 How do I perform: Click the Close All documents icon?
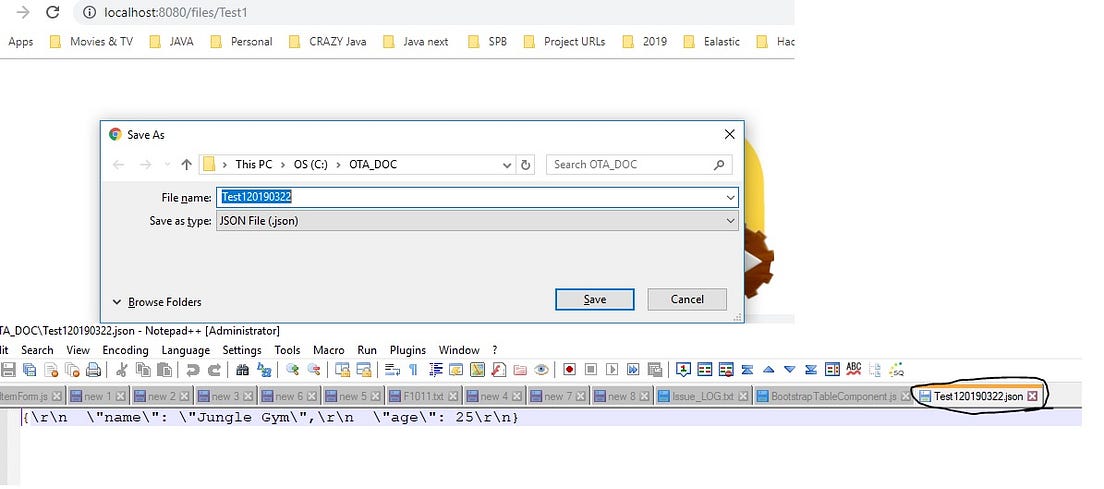72,369
